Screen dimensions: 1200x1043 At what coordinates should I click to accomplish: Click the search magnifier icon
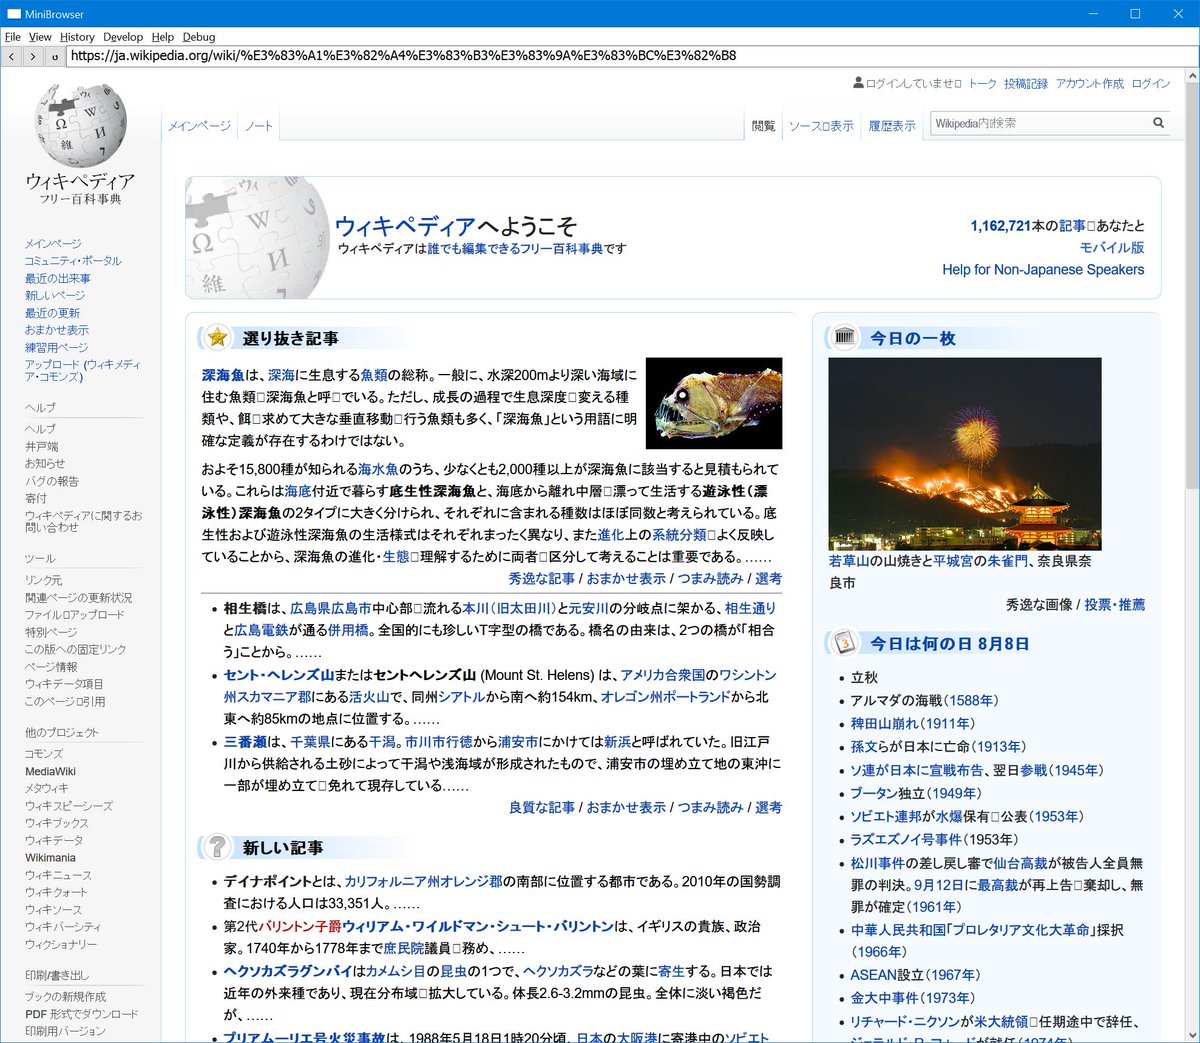1158,123
